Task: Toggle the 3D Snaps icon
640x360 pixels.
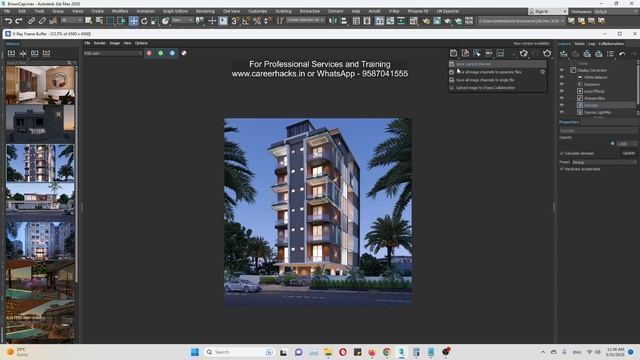Action: pyautogui.click(x=235, y=21)
